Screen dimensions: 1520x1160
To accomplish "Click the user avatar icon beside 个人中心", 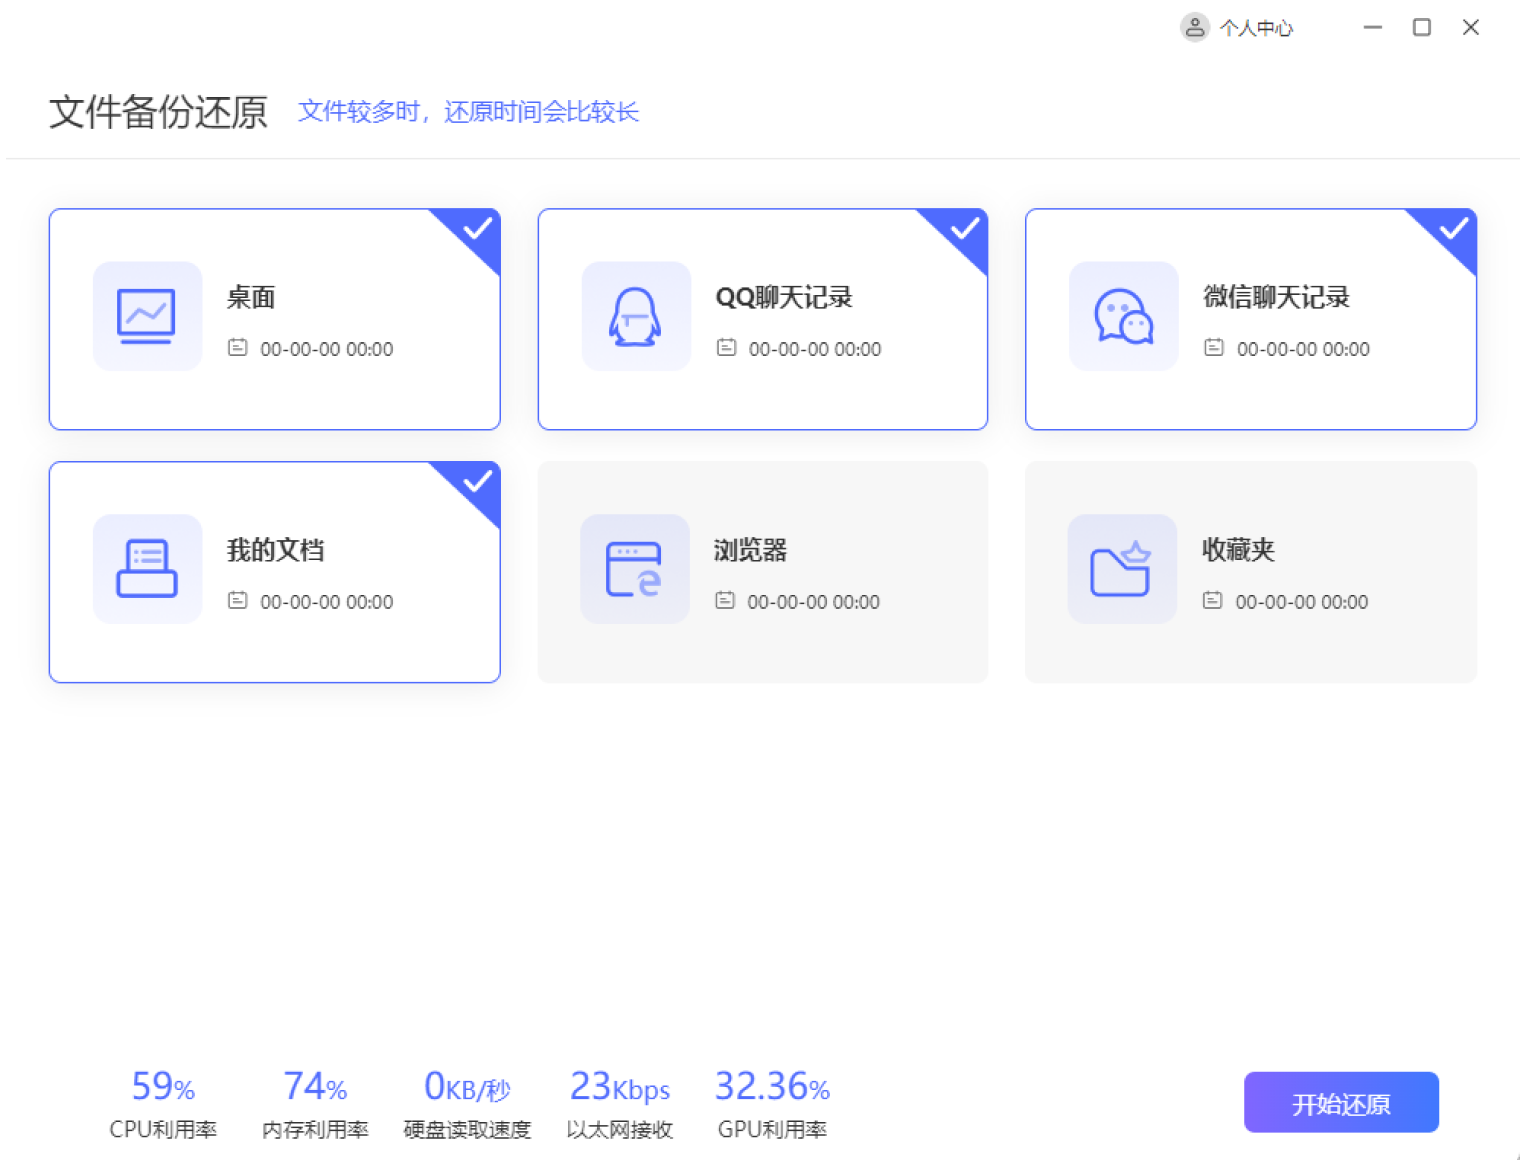I will pos(1194,28).
